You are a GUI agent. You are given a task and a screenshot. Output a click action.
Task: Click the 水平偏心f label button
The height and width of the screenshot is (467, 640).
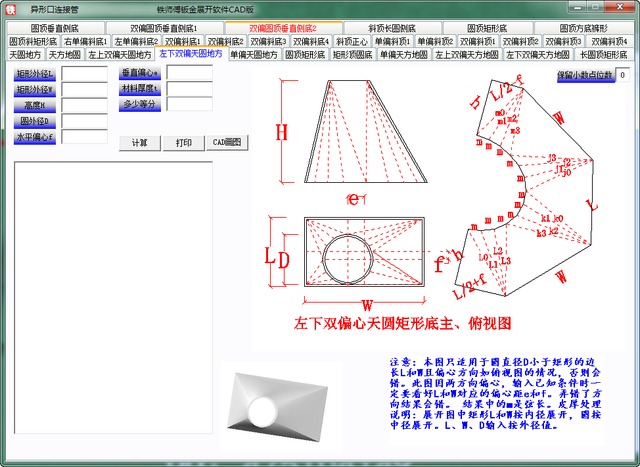(35, 137)
